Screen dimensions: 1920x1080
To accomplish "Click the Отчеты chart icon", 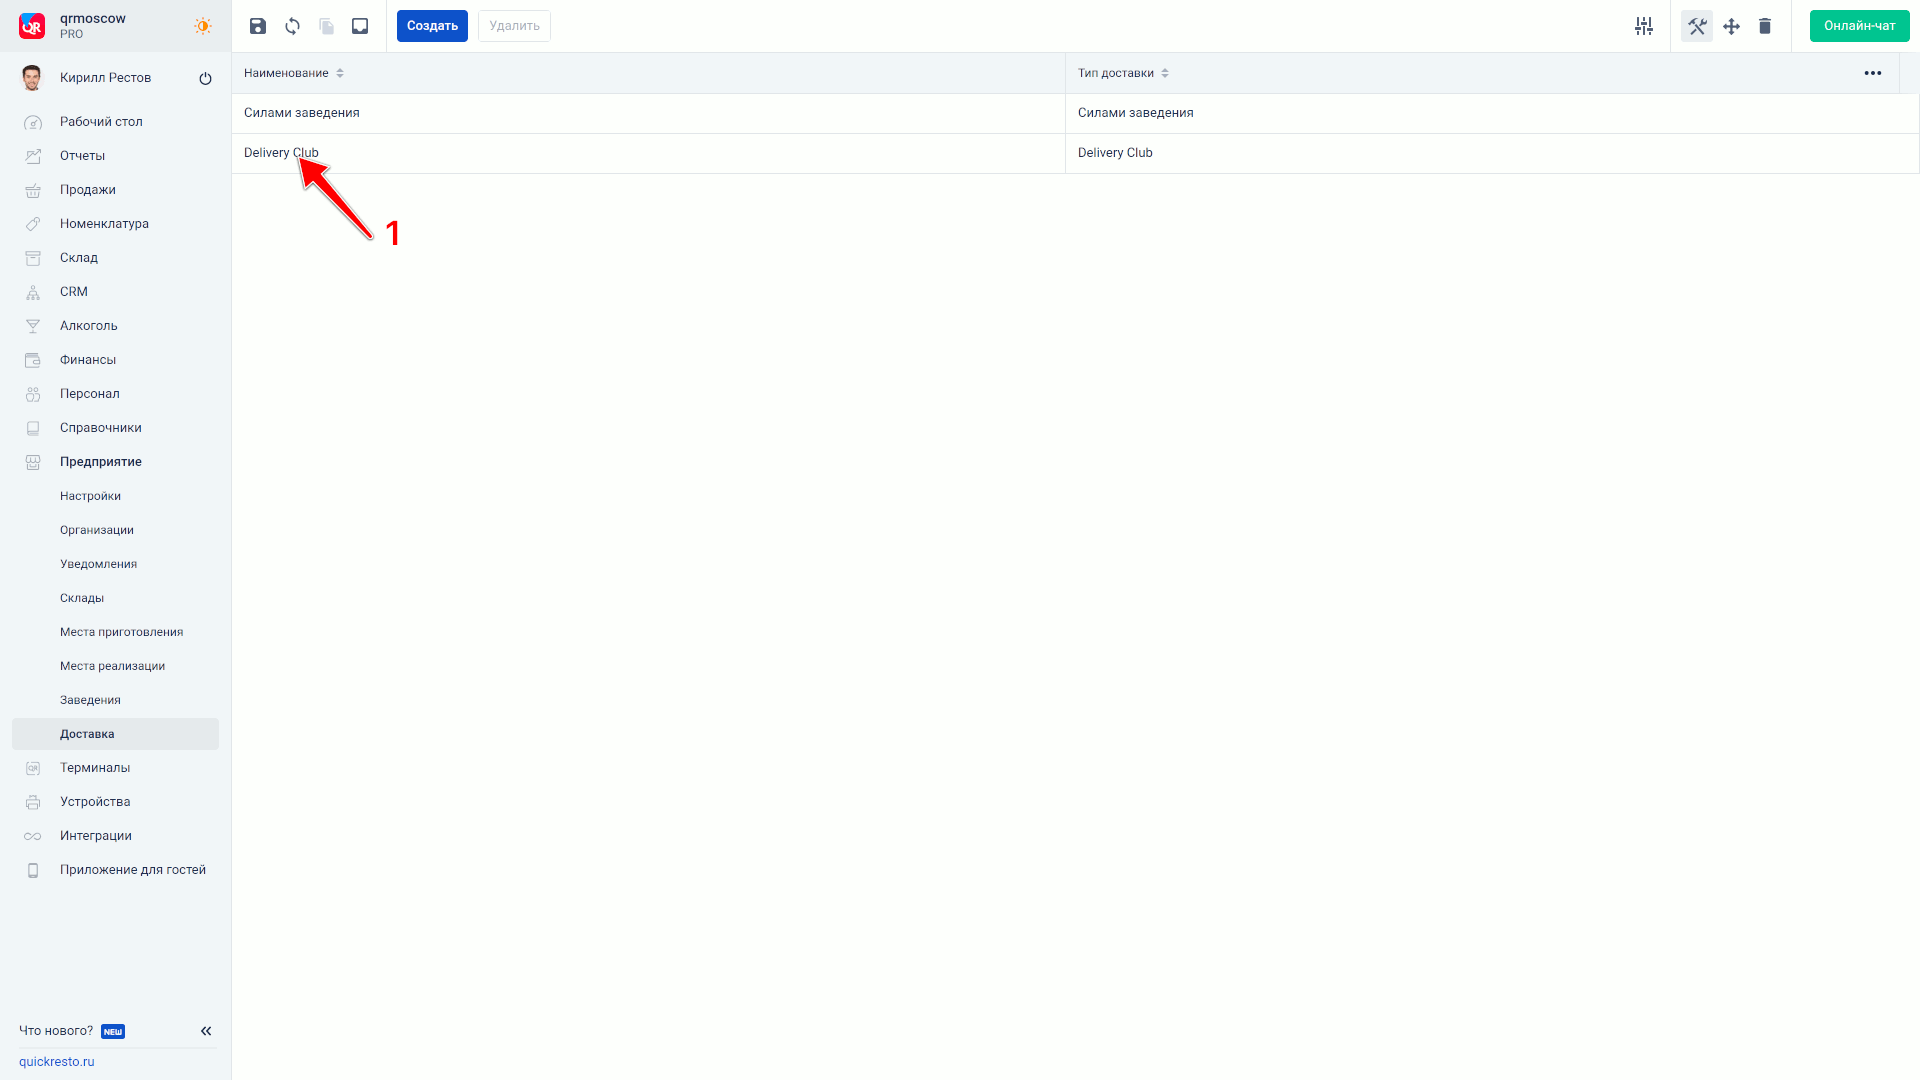I will [33, 156].
